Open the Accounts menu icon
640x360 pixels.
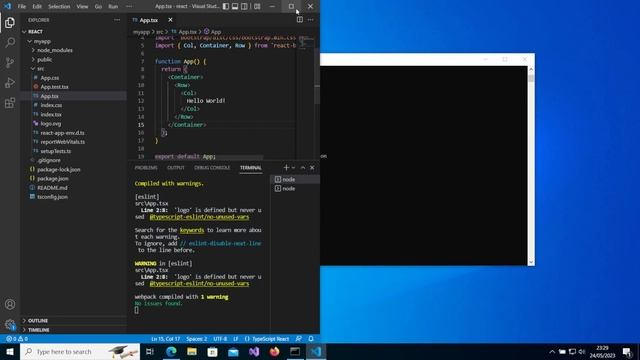[10, 304]
